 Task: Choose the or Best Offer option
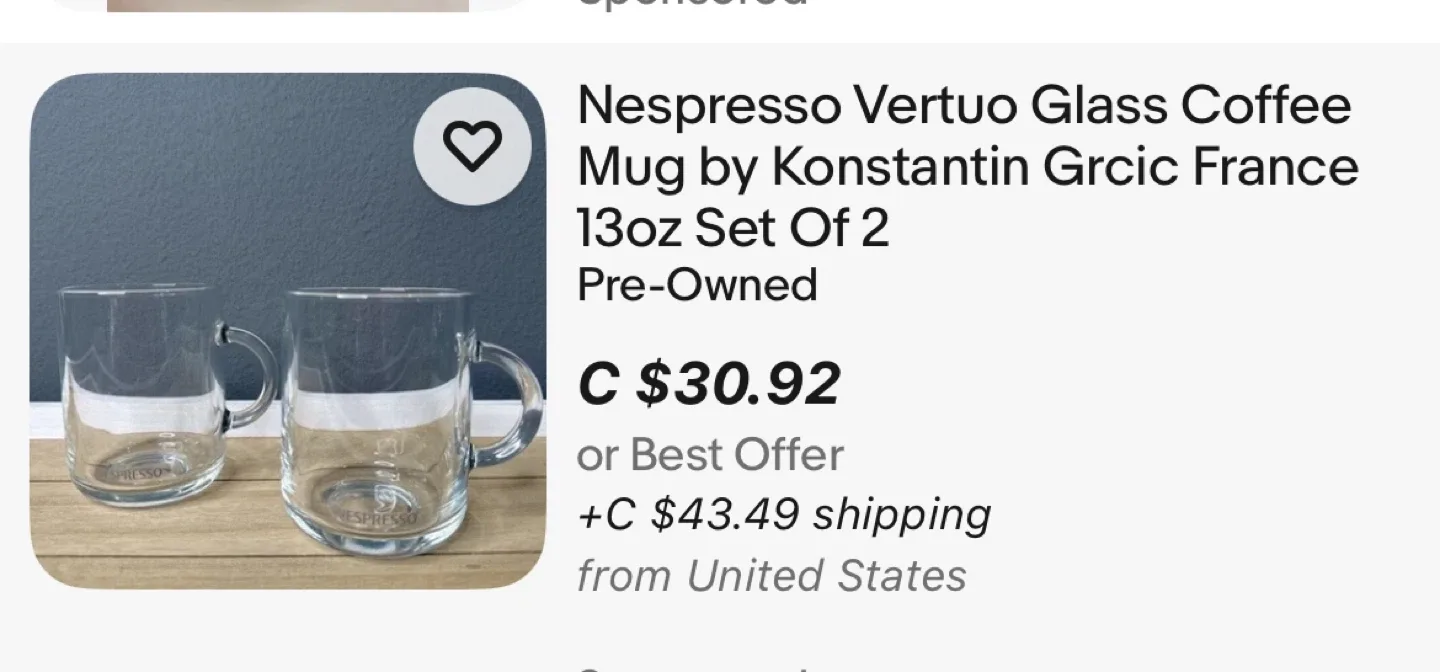710,453
